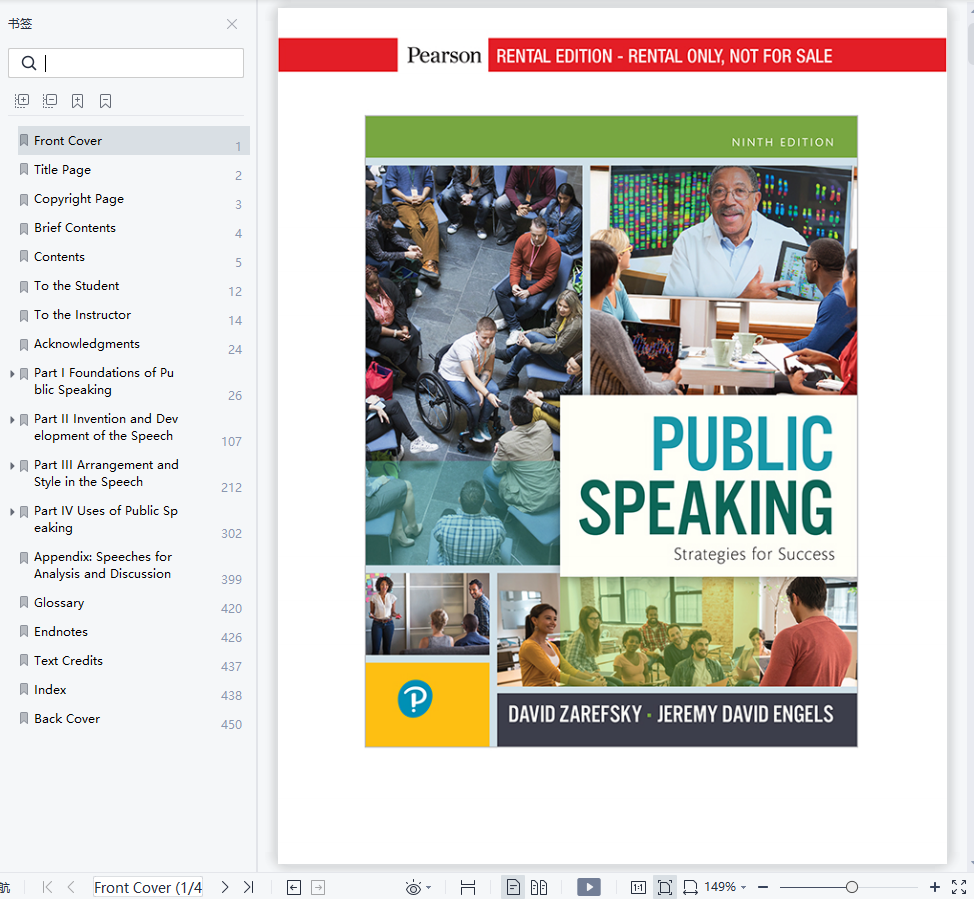Go forward to next view
This screenshot has width=974, height=899.
(x=318, y=887)
